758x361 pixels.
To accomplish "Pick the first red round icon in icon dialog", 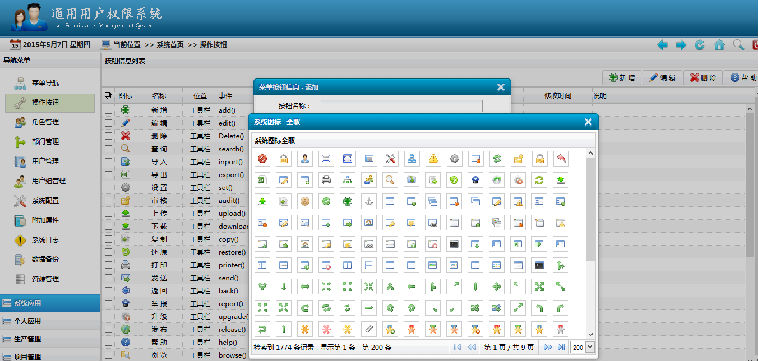I will pyautogui.click(x=262, y=158).
